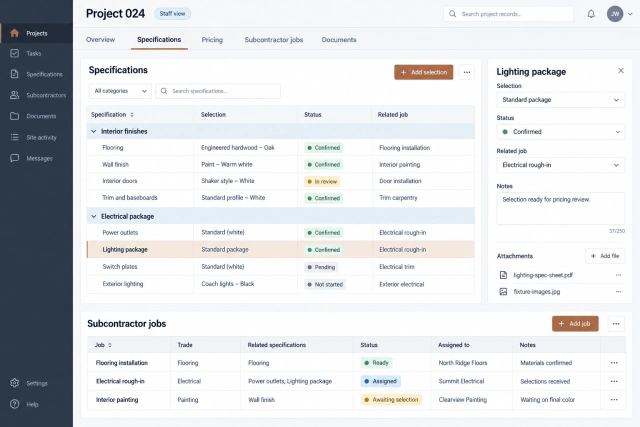Switch to the Pricing tab
640x427 pixels.
tap(212, 40)
